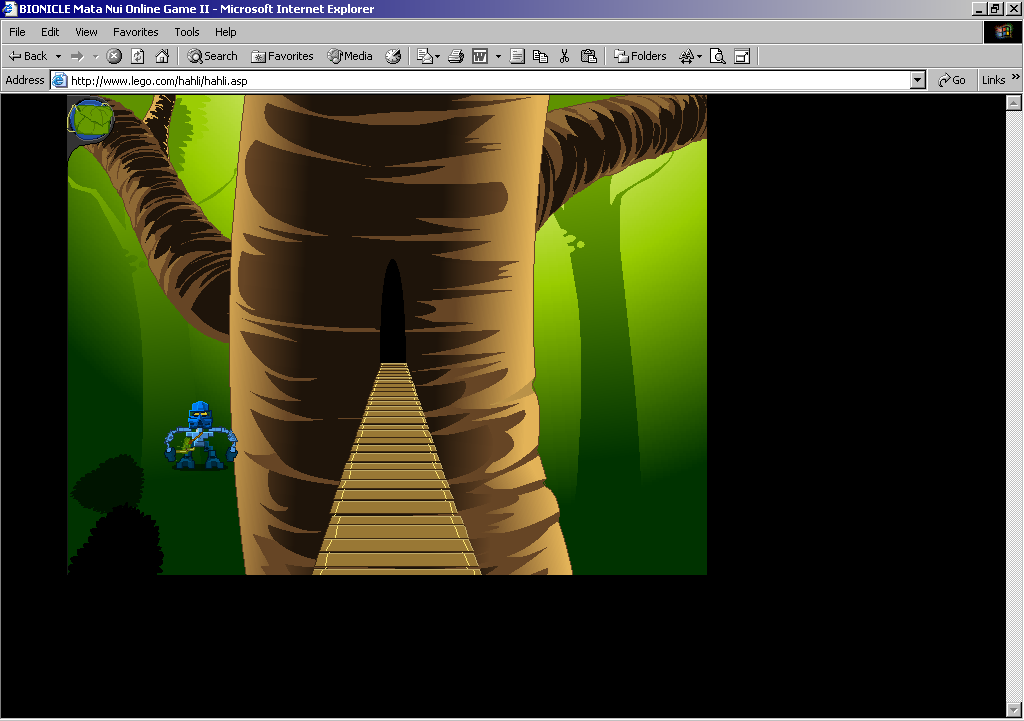The height and width of the screenshot is (721, 1024).
Task: Open the Back button history dropdown arrow
Action: tap(58, 56)
